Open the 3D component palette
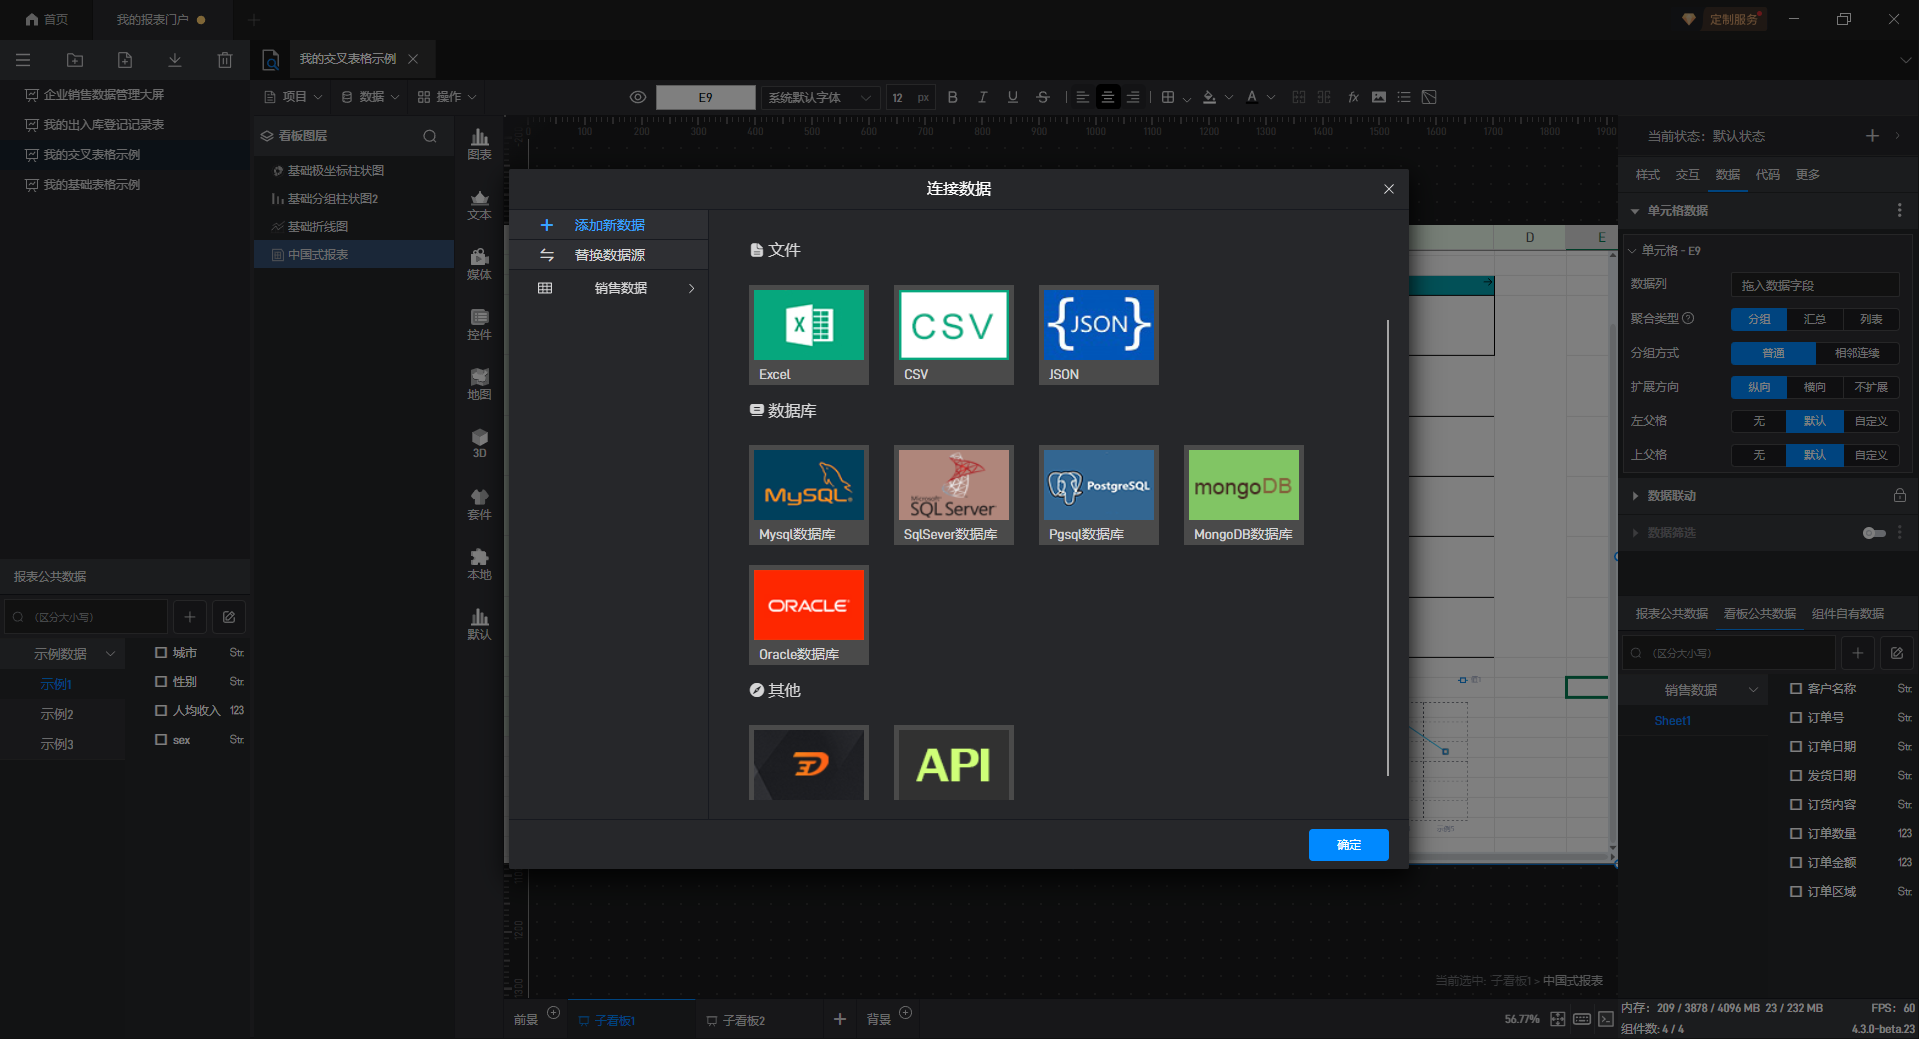This screenshot has height=1039, width=1919. [x=479, y=444]
